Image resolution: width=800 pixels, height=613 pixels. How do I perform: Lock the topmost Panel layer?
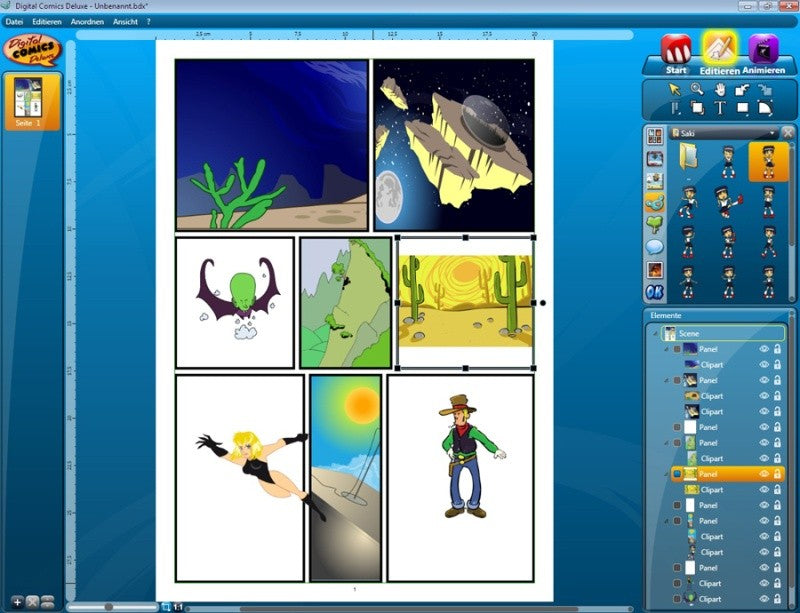coord(777,349)
